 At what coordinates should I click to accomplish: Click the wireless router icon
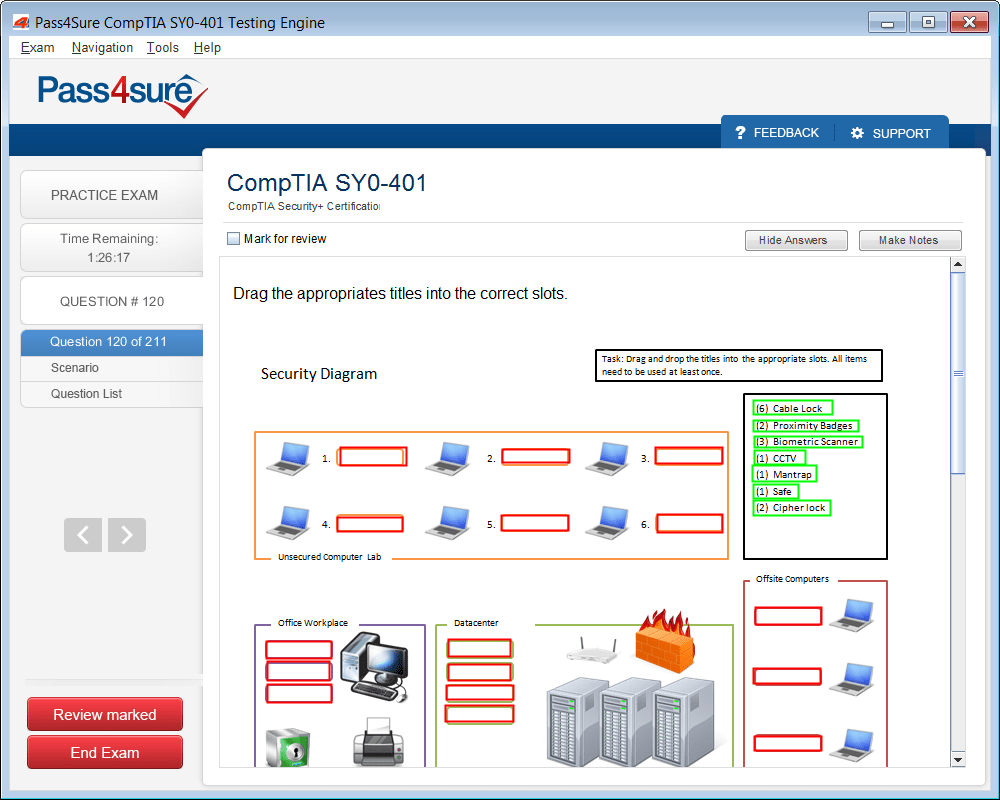593,651
